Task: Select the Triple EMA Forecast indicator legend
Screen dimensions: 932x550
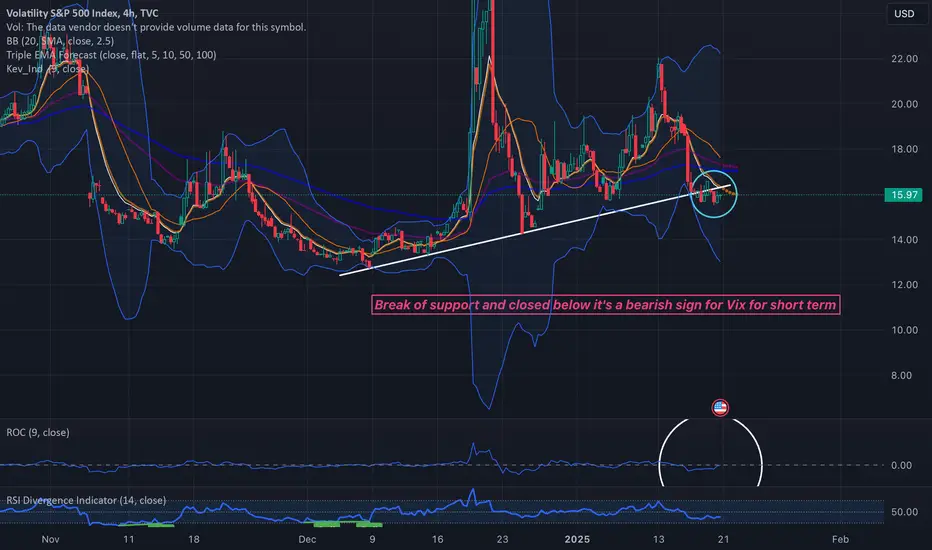Action: click(111, 55)
